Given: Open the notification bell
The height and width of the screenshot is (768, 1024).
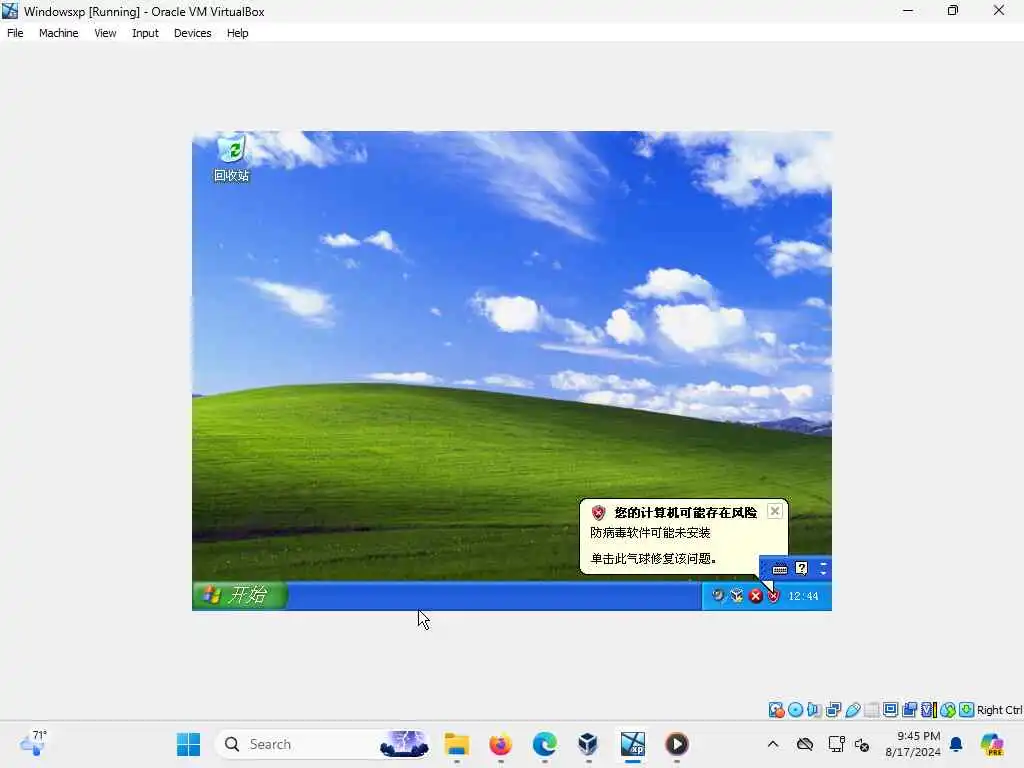Looking at the screenshot, I should pos(956,744).
